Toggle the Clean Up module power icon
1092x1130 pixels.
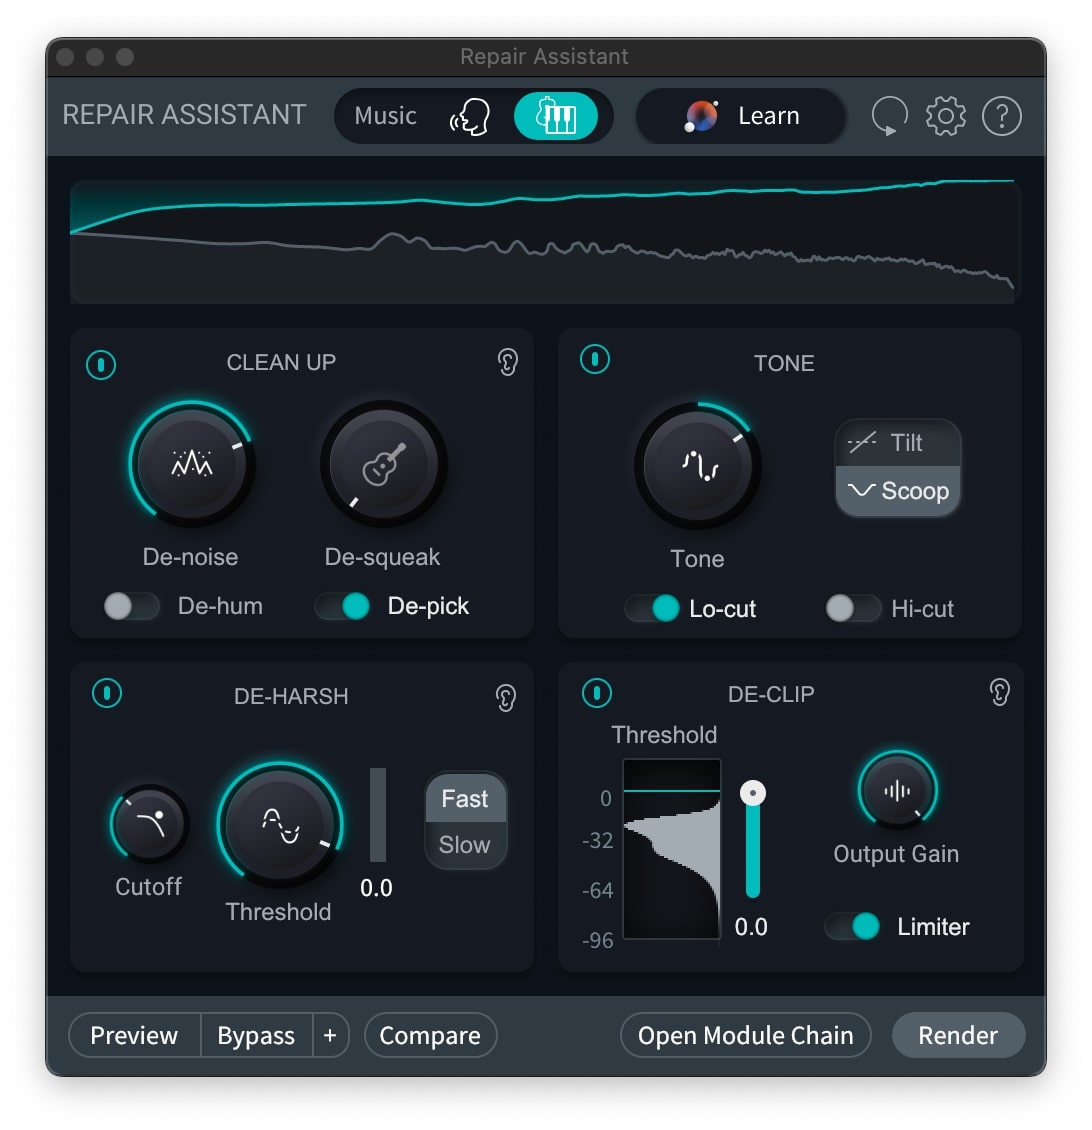pos(101,365)
